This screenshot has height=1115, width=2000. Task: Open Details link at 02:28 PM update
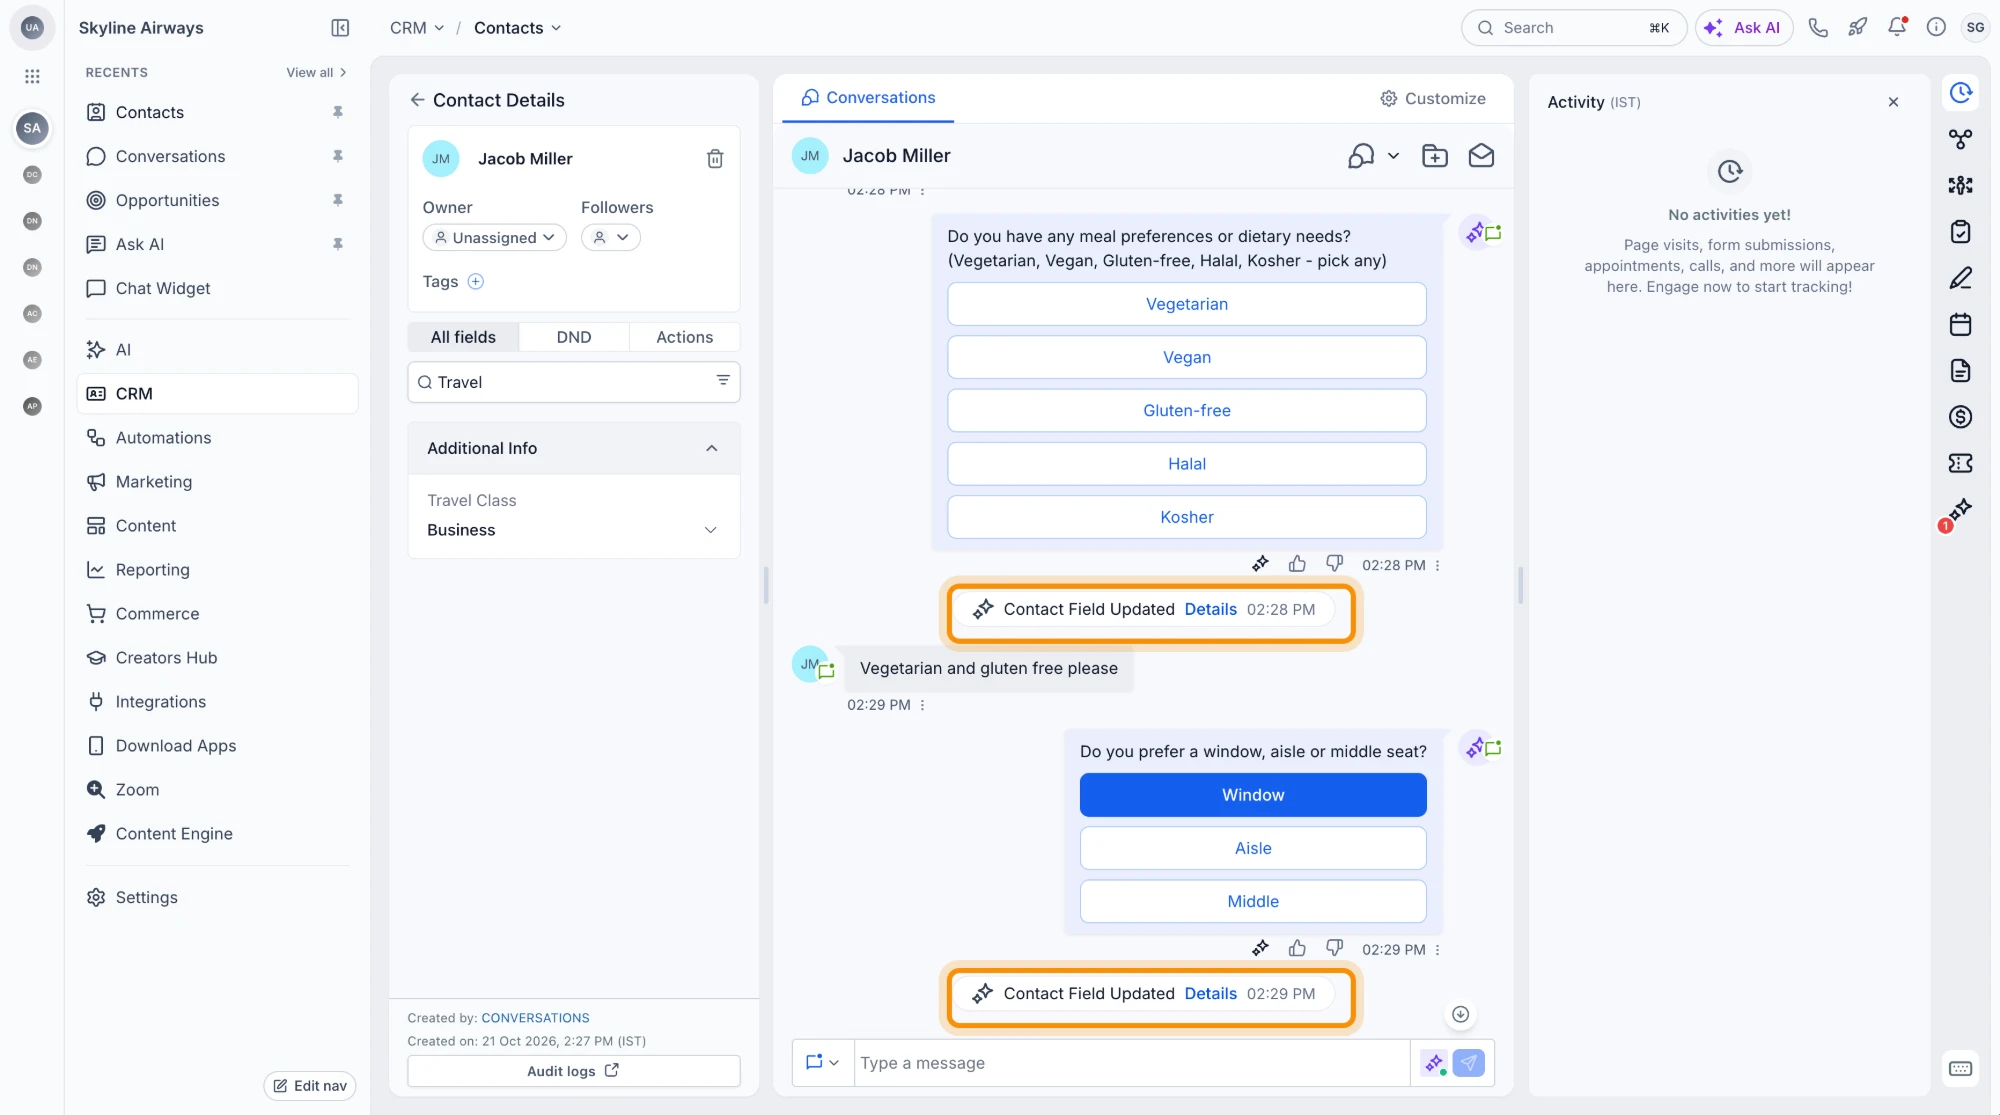coord(1210,609)
